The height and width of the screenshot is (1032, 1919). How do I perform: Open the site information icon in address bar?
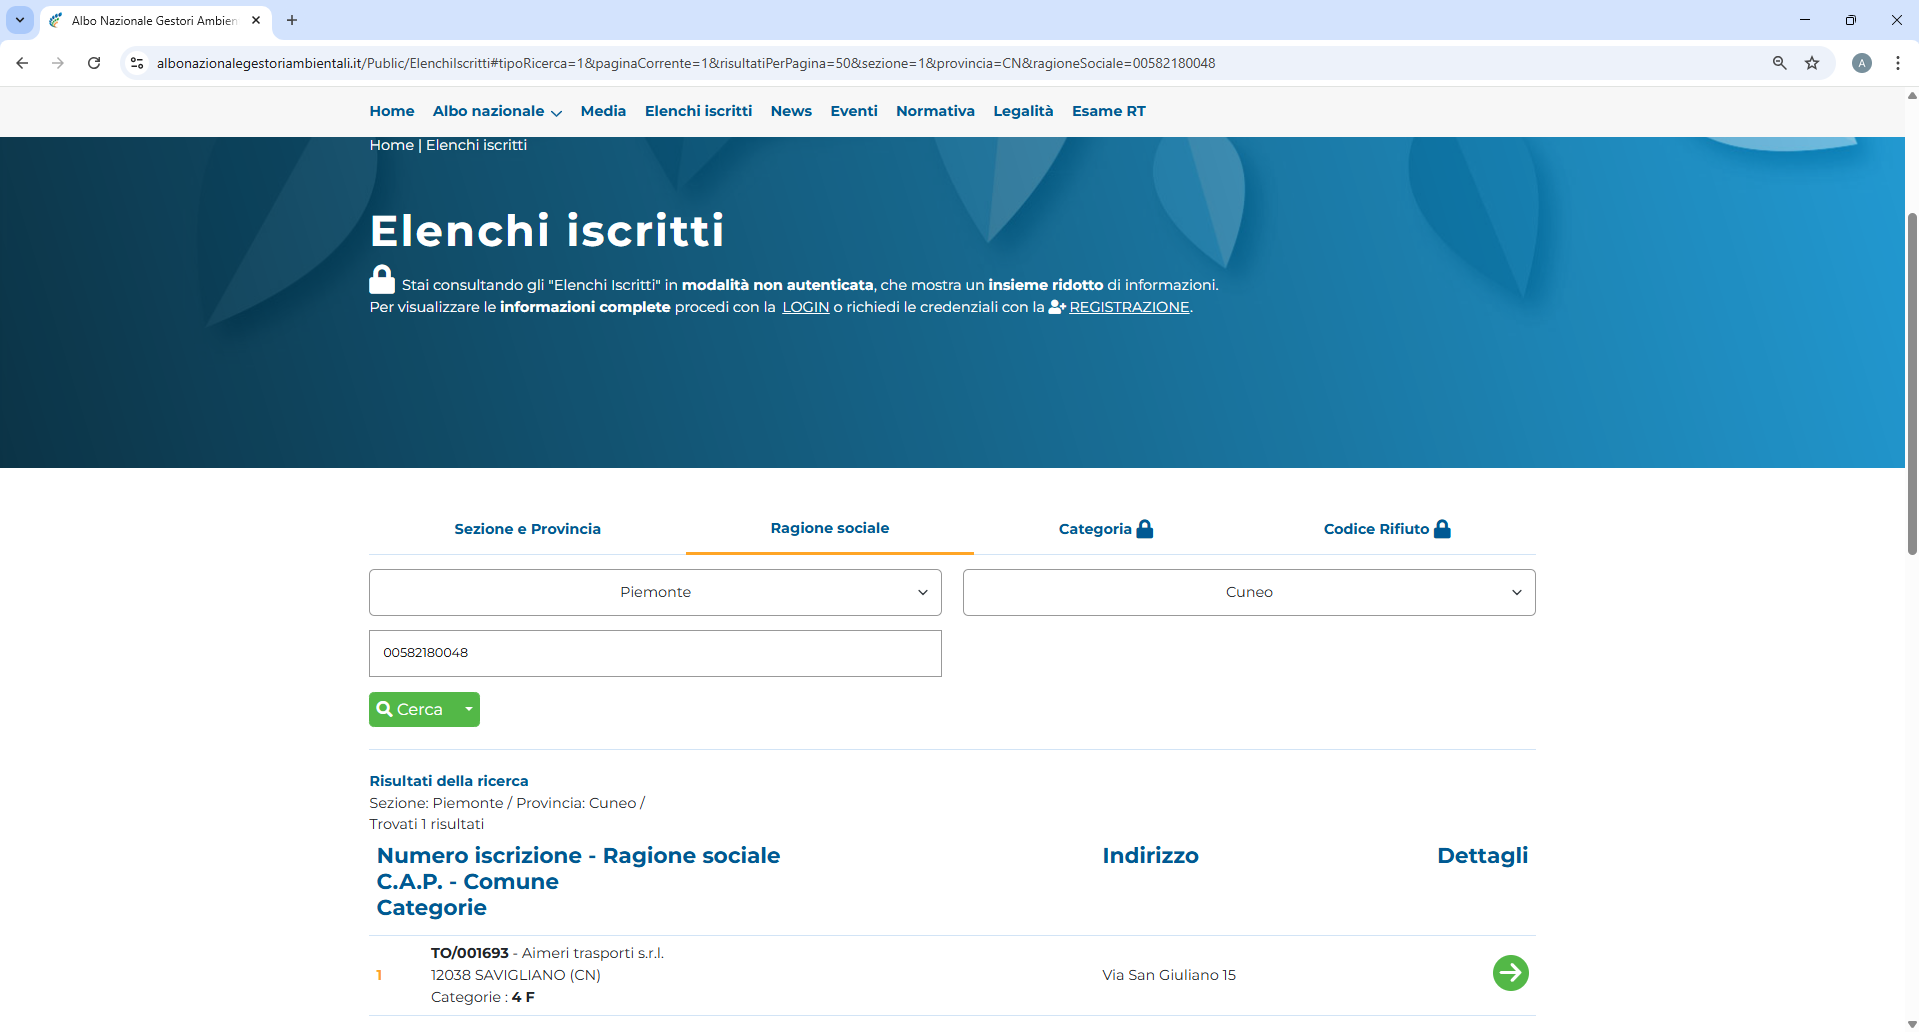(137, 63)
